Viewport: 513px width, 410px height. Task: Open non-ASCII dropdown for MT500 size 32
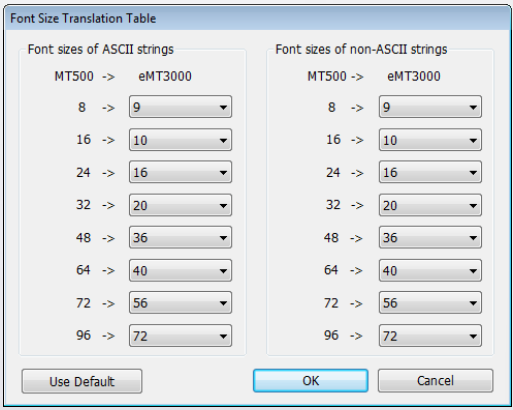point(430,205)
